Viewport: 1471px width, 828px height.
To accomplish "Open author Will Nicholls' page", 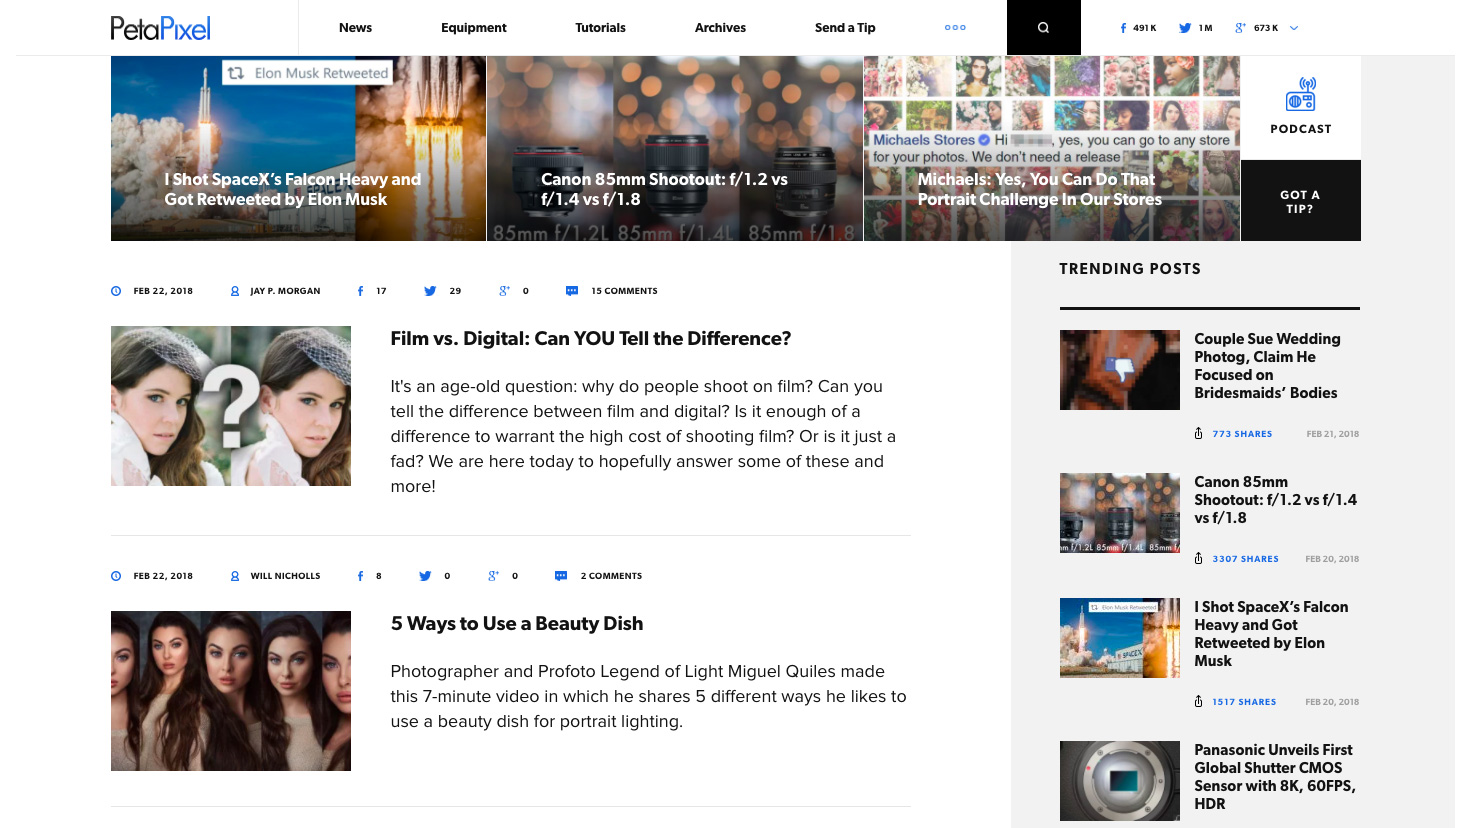I will pos(285,576).
